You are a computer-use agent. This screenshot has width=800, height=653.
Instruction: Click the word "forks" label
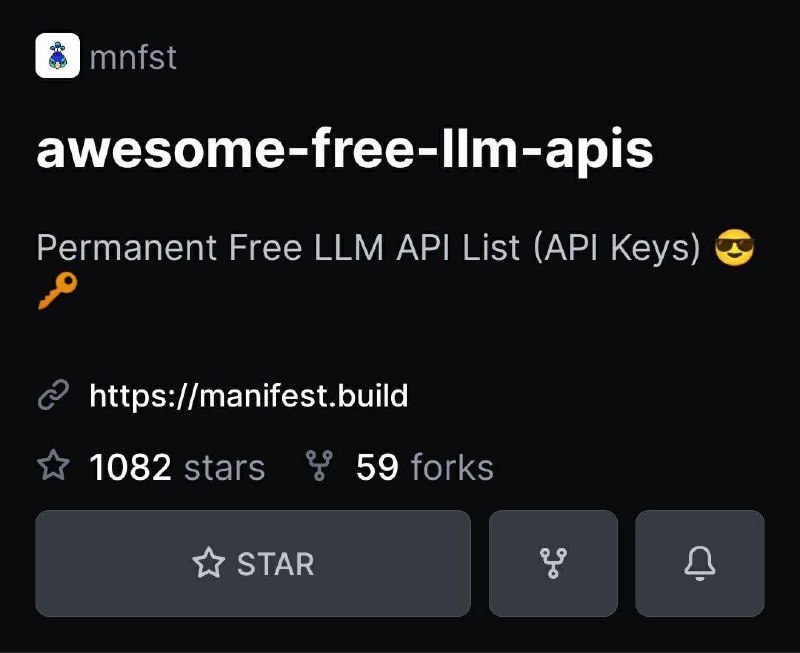(x=451, y=467)
